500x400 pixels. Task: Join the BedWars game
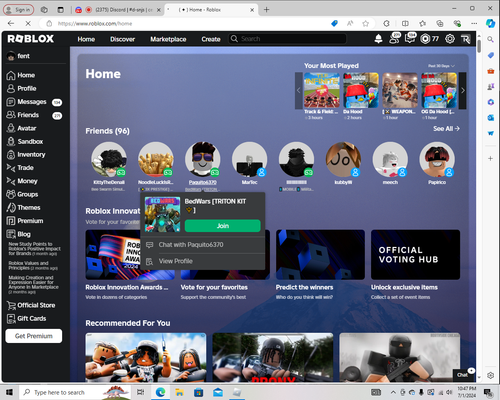223,226
